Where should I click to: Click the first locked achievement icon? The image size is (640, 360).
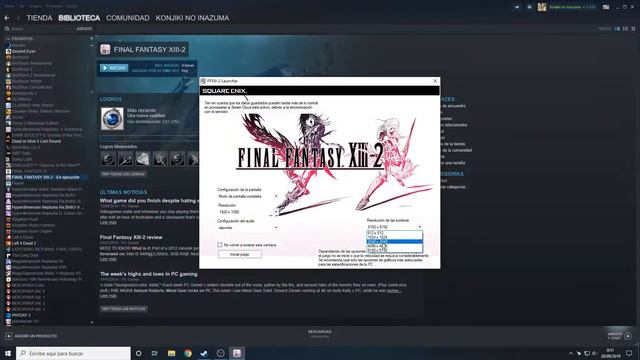click(x=108, y=159)
